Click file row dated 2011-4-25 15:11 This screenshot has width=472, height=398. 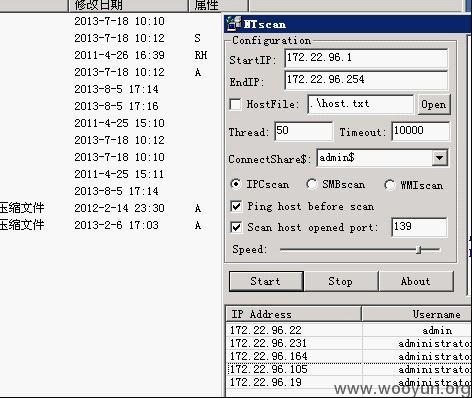pyautogui.click(x=119, y=174)
